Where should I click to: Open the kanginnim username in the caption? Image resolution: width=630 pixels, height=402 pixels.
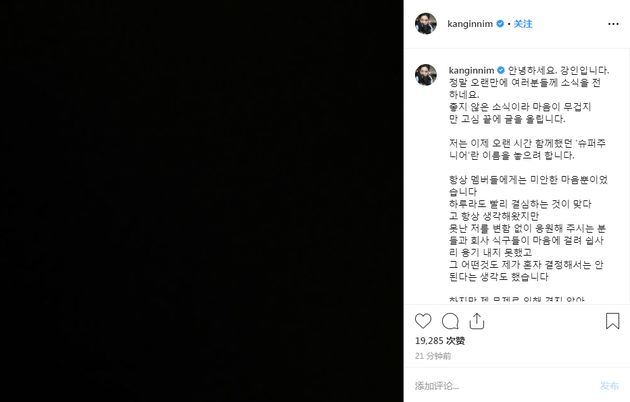point(471,71)
